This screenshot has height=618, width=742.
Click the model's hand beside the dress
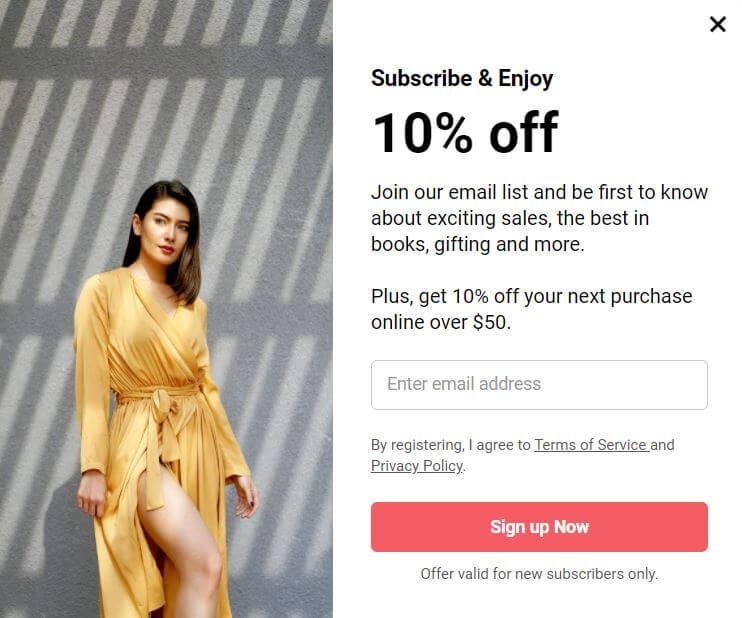click(x=245, y=496)
